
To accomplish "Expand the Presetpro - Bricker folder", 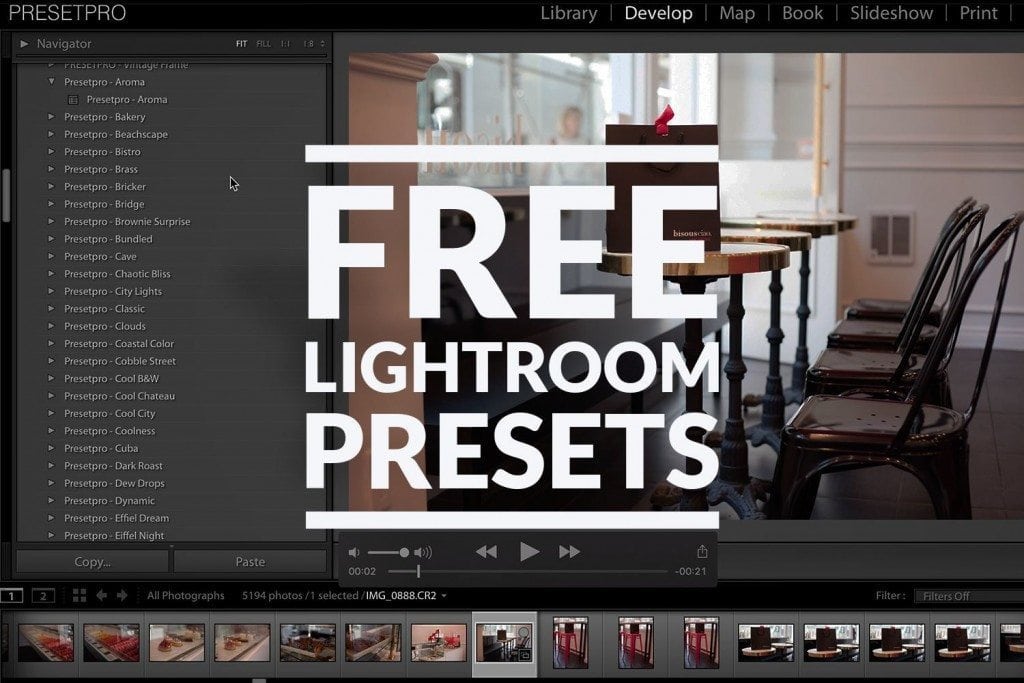I will [51, 186].
